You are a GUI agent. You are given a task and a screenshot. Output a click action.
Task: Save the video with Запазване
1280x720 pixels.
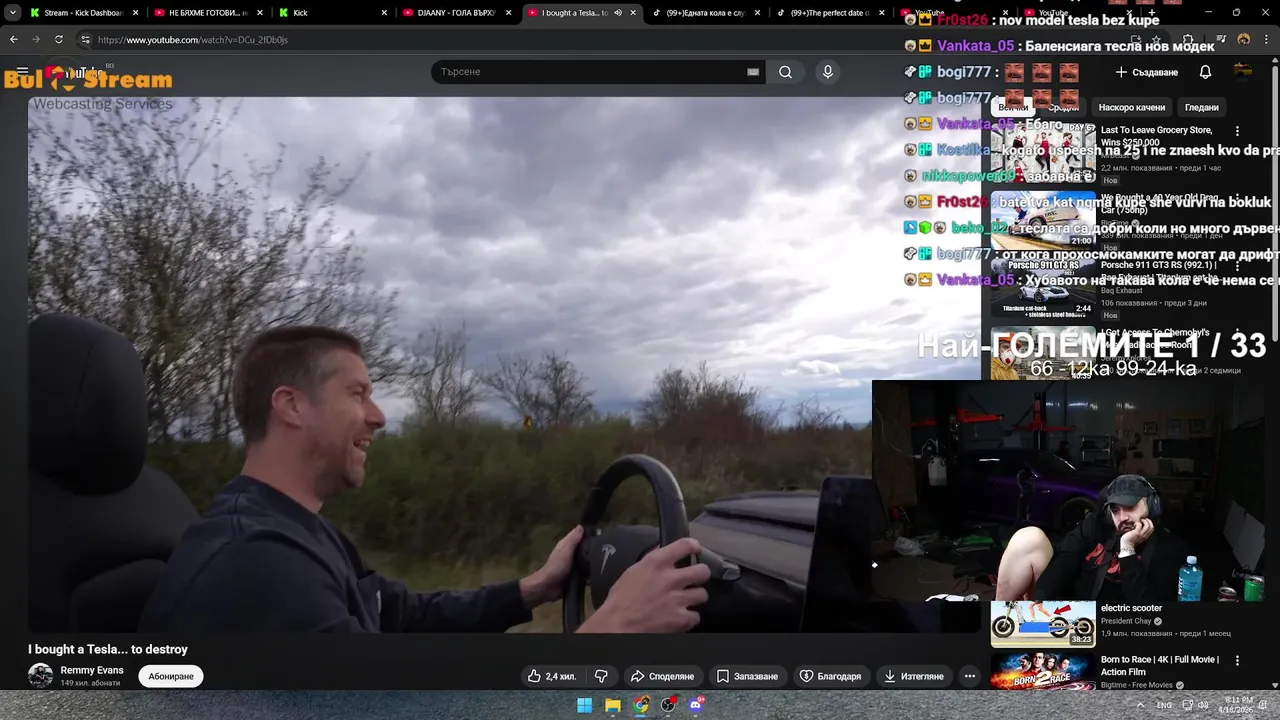tap(747, 676)
